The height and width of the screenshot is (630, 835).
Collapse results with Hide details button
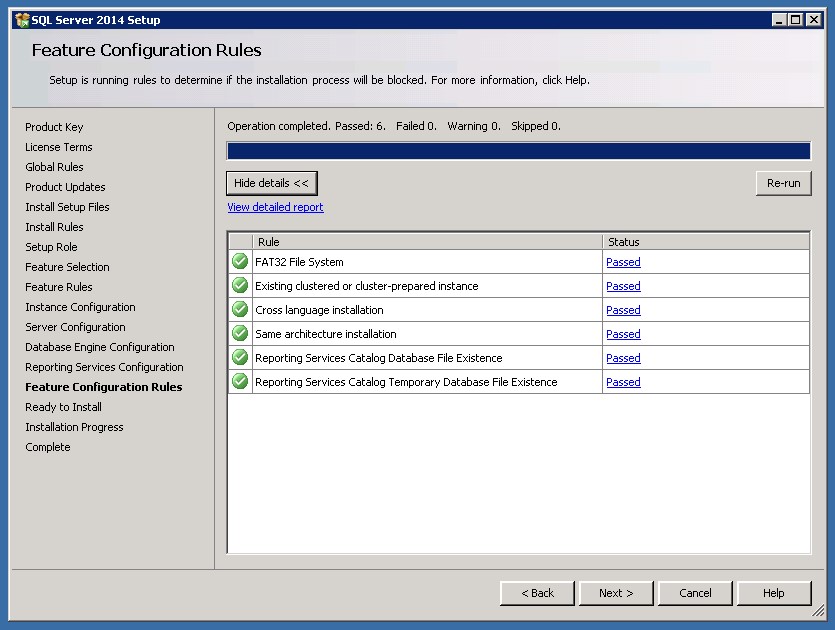click(272, 183)
